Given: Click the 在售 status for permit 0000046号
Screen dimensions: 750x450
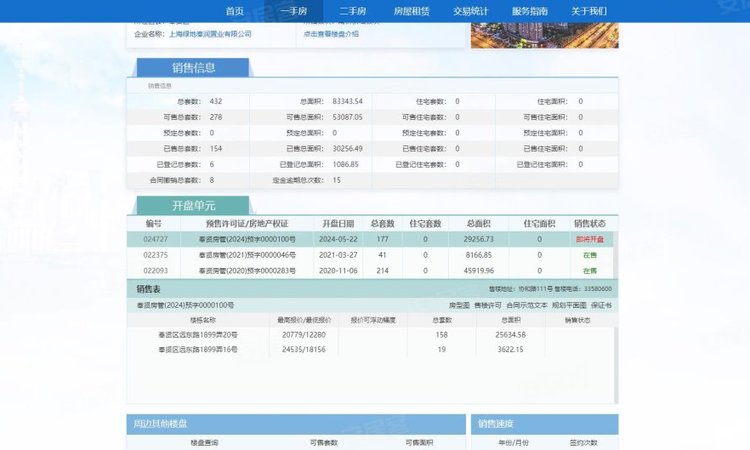Looking at the screenshot, I should pos(590,255).
